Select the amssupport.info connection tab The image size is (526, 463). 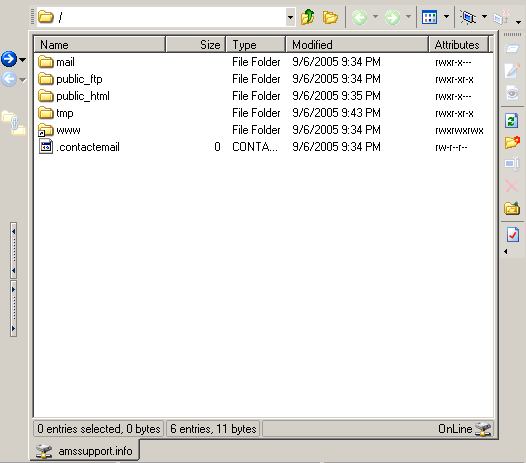[85, 451]
